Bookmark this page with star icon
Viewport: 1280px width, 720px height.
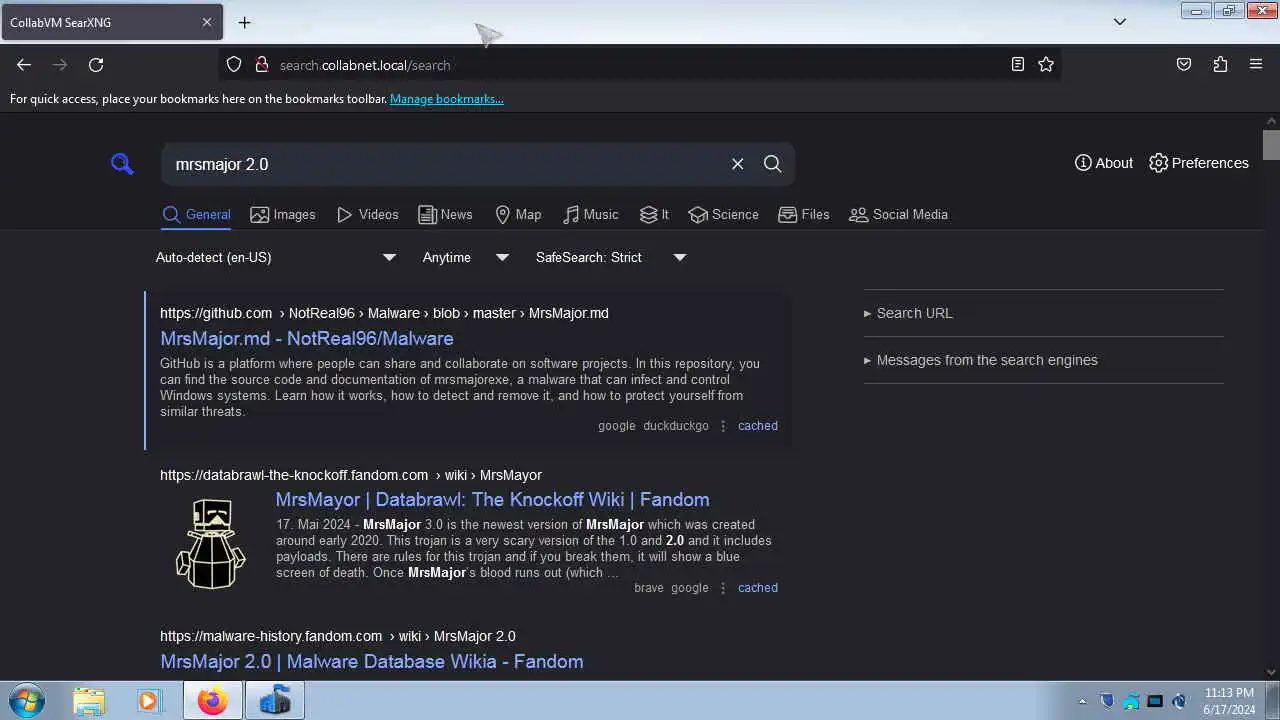point(1046,65)
